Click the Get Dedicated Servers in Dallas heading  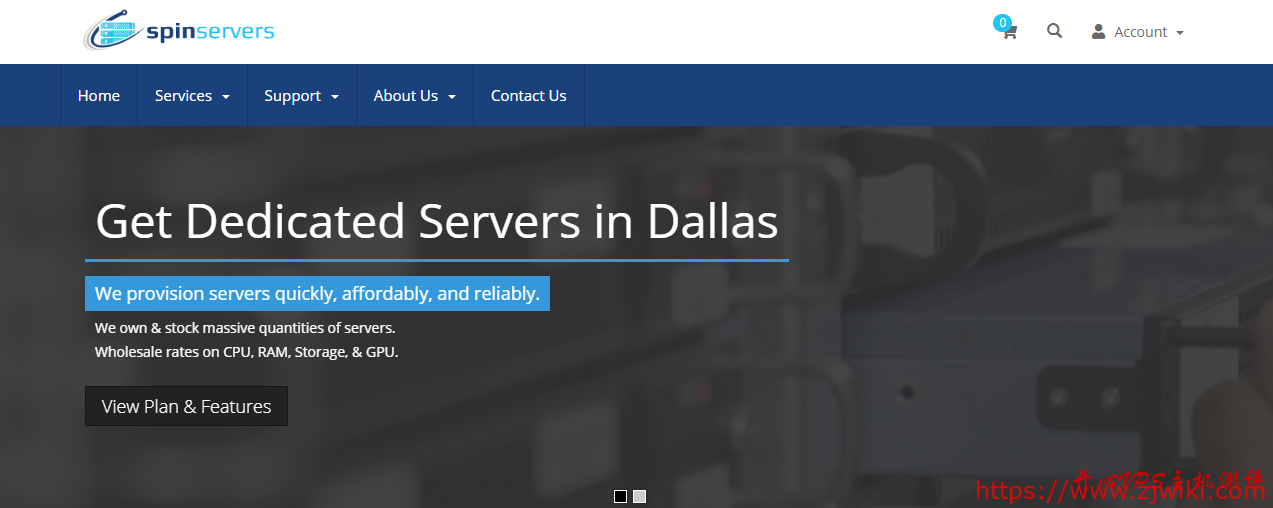coord(436,221)
